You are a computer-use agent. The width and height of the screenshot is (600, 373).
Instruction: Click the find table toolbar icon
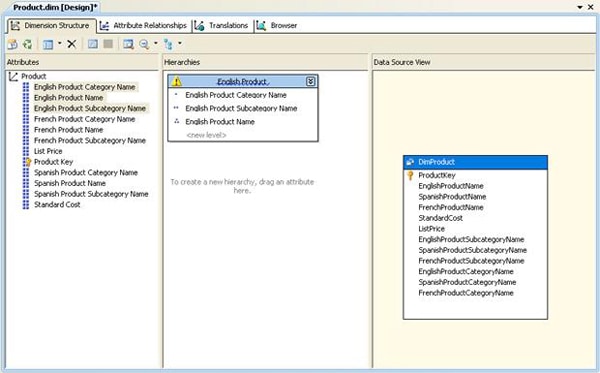click(128, 44)
